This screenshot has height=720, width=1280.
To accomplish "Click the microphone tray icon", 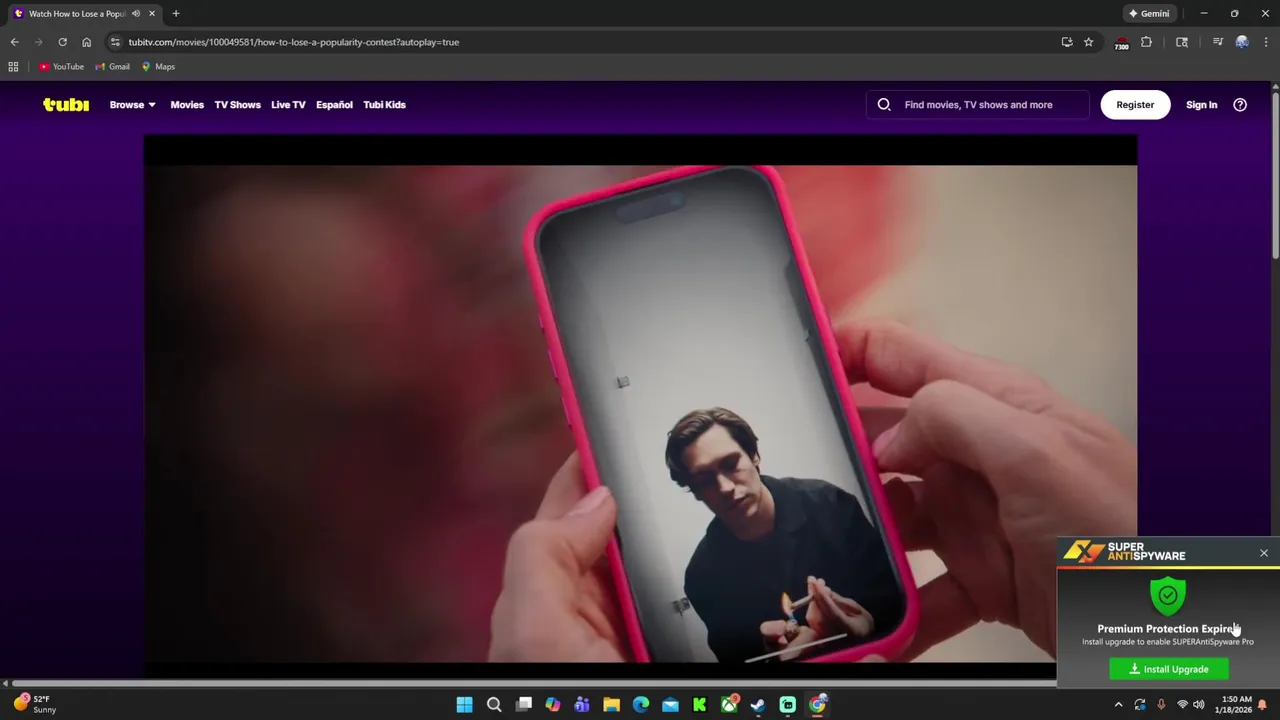I will (x=1161, y=705).
